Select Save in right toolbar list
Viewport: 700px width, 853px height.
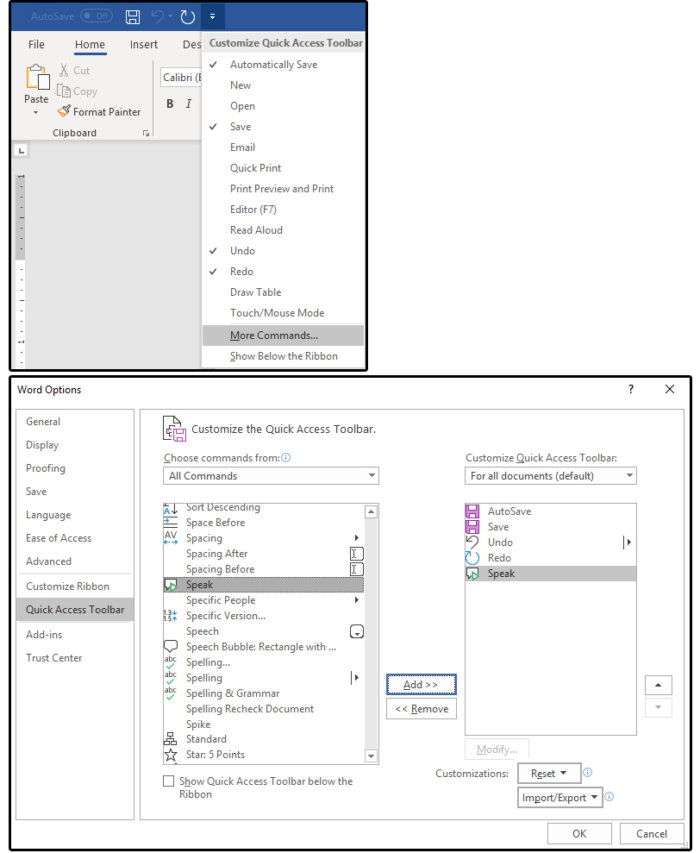click(550, 527)
